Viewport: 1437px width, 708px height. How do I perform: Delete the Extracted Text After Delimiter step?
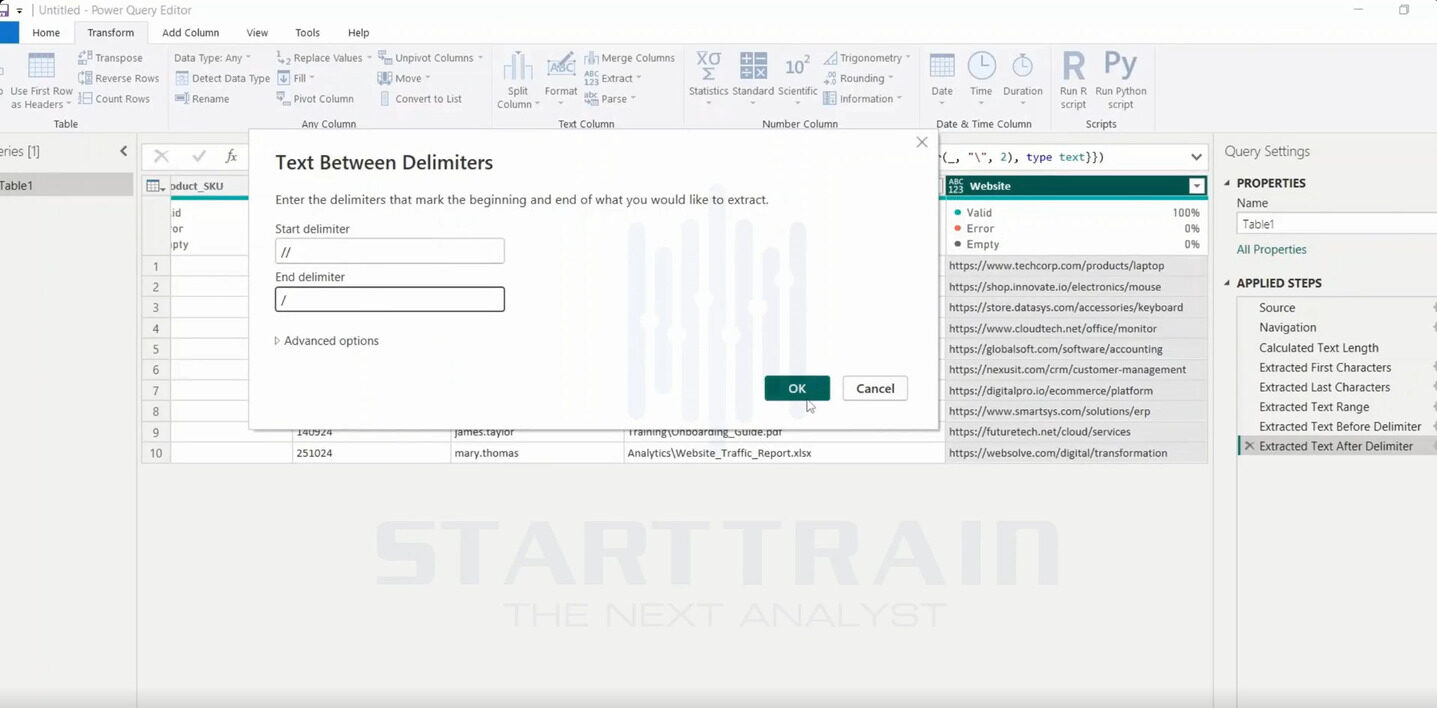[1248, 446]
